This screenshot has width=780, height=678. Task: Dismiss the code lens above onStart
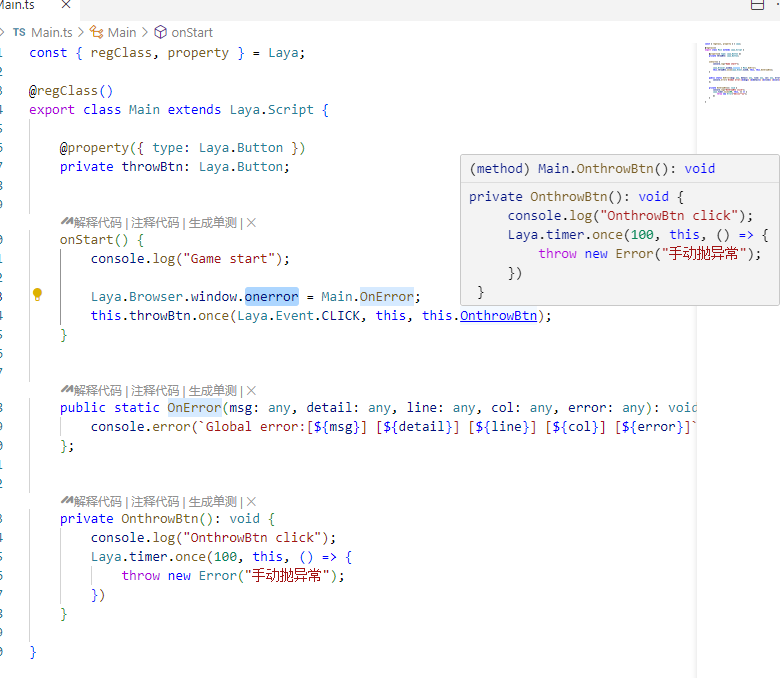click(x=251, y=223)
